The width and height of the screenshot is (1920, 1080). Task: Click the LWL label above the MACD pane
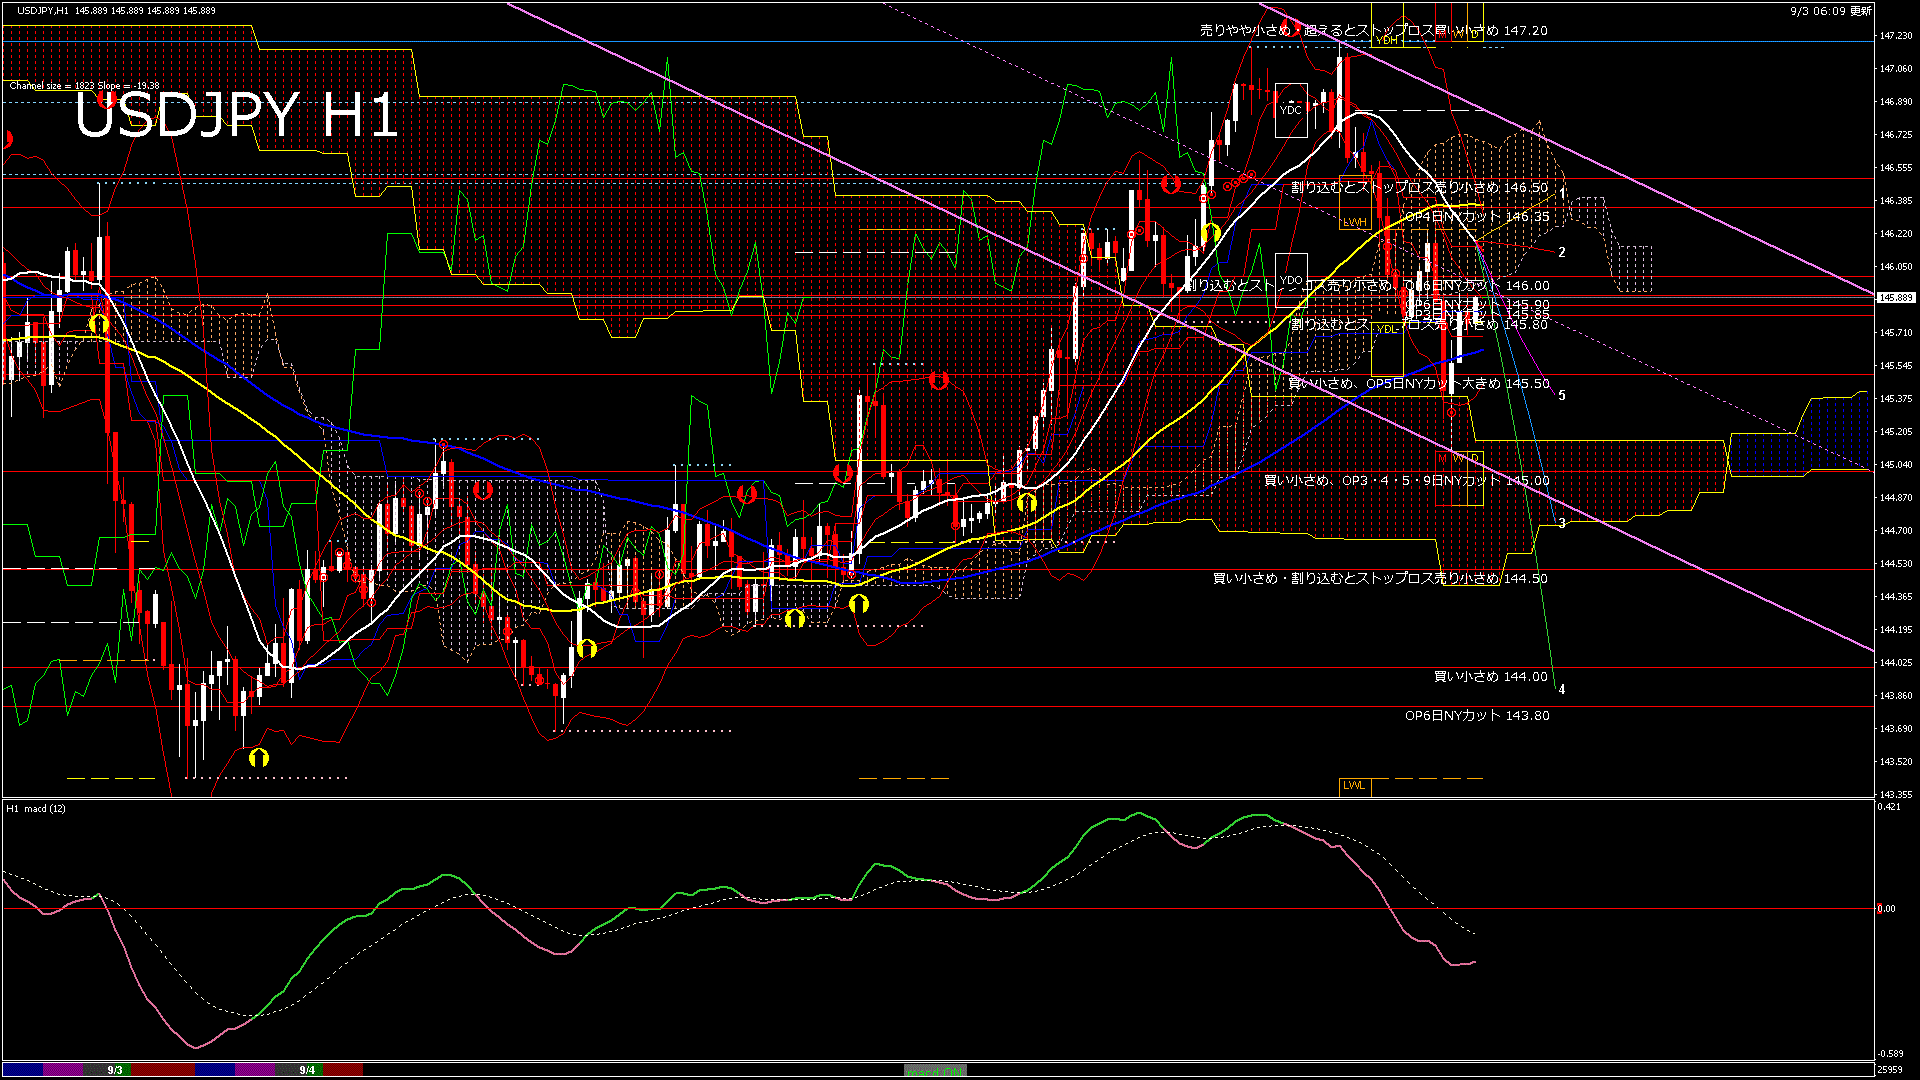(x=1355, y=786)
